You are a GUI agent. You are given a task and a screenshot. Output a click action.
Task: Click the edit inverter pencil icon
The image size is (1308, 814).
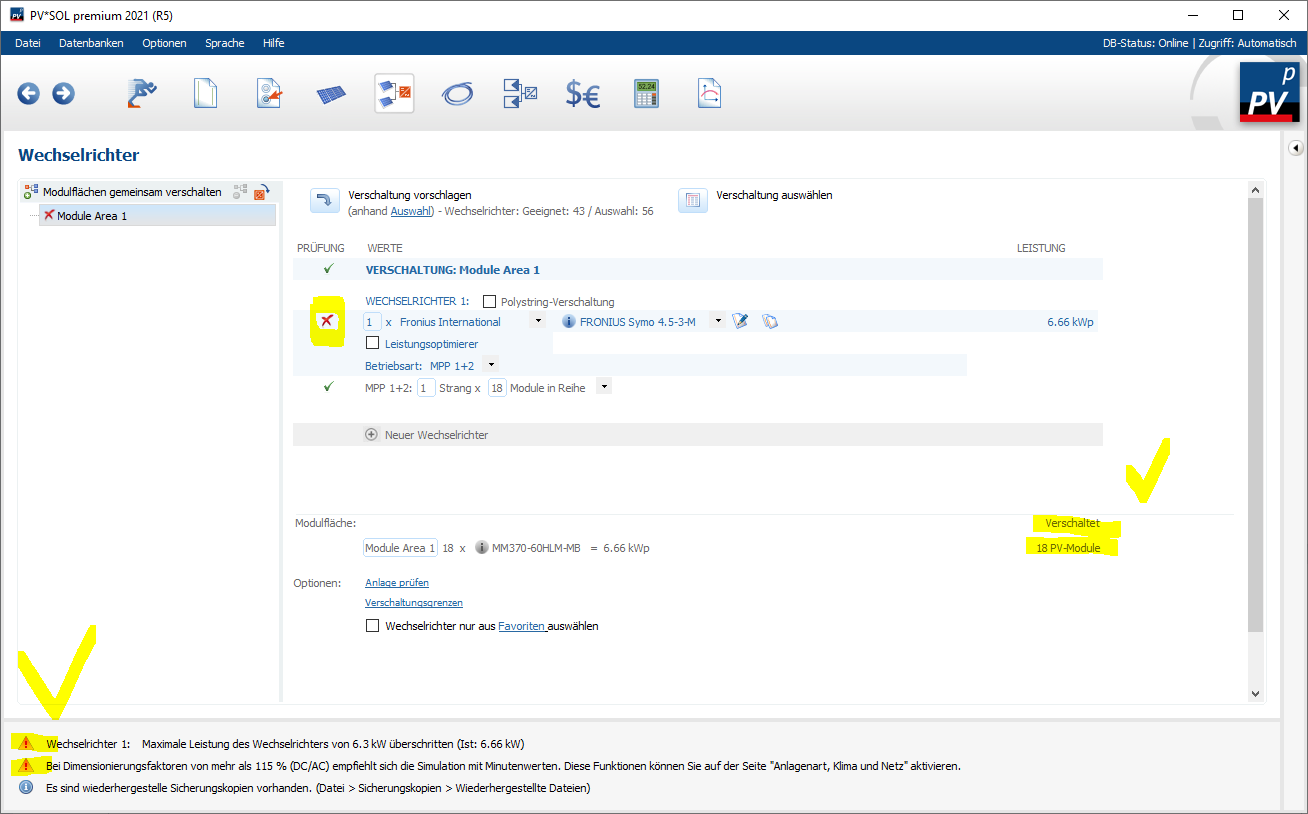(x=740, y=321)
